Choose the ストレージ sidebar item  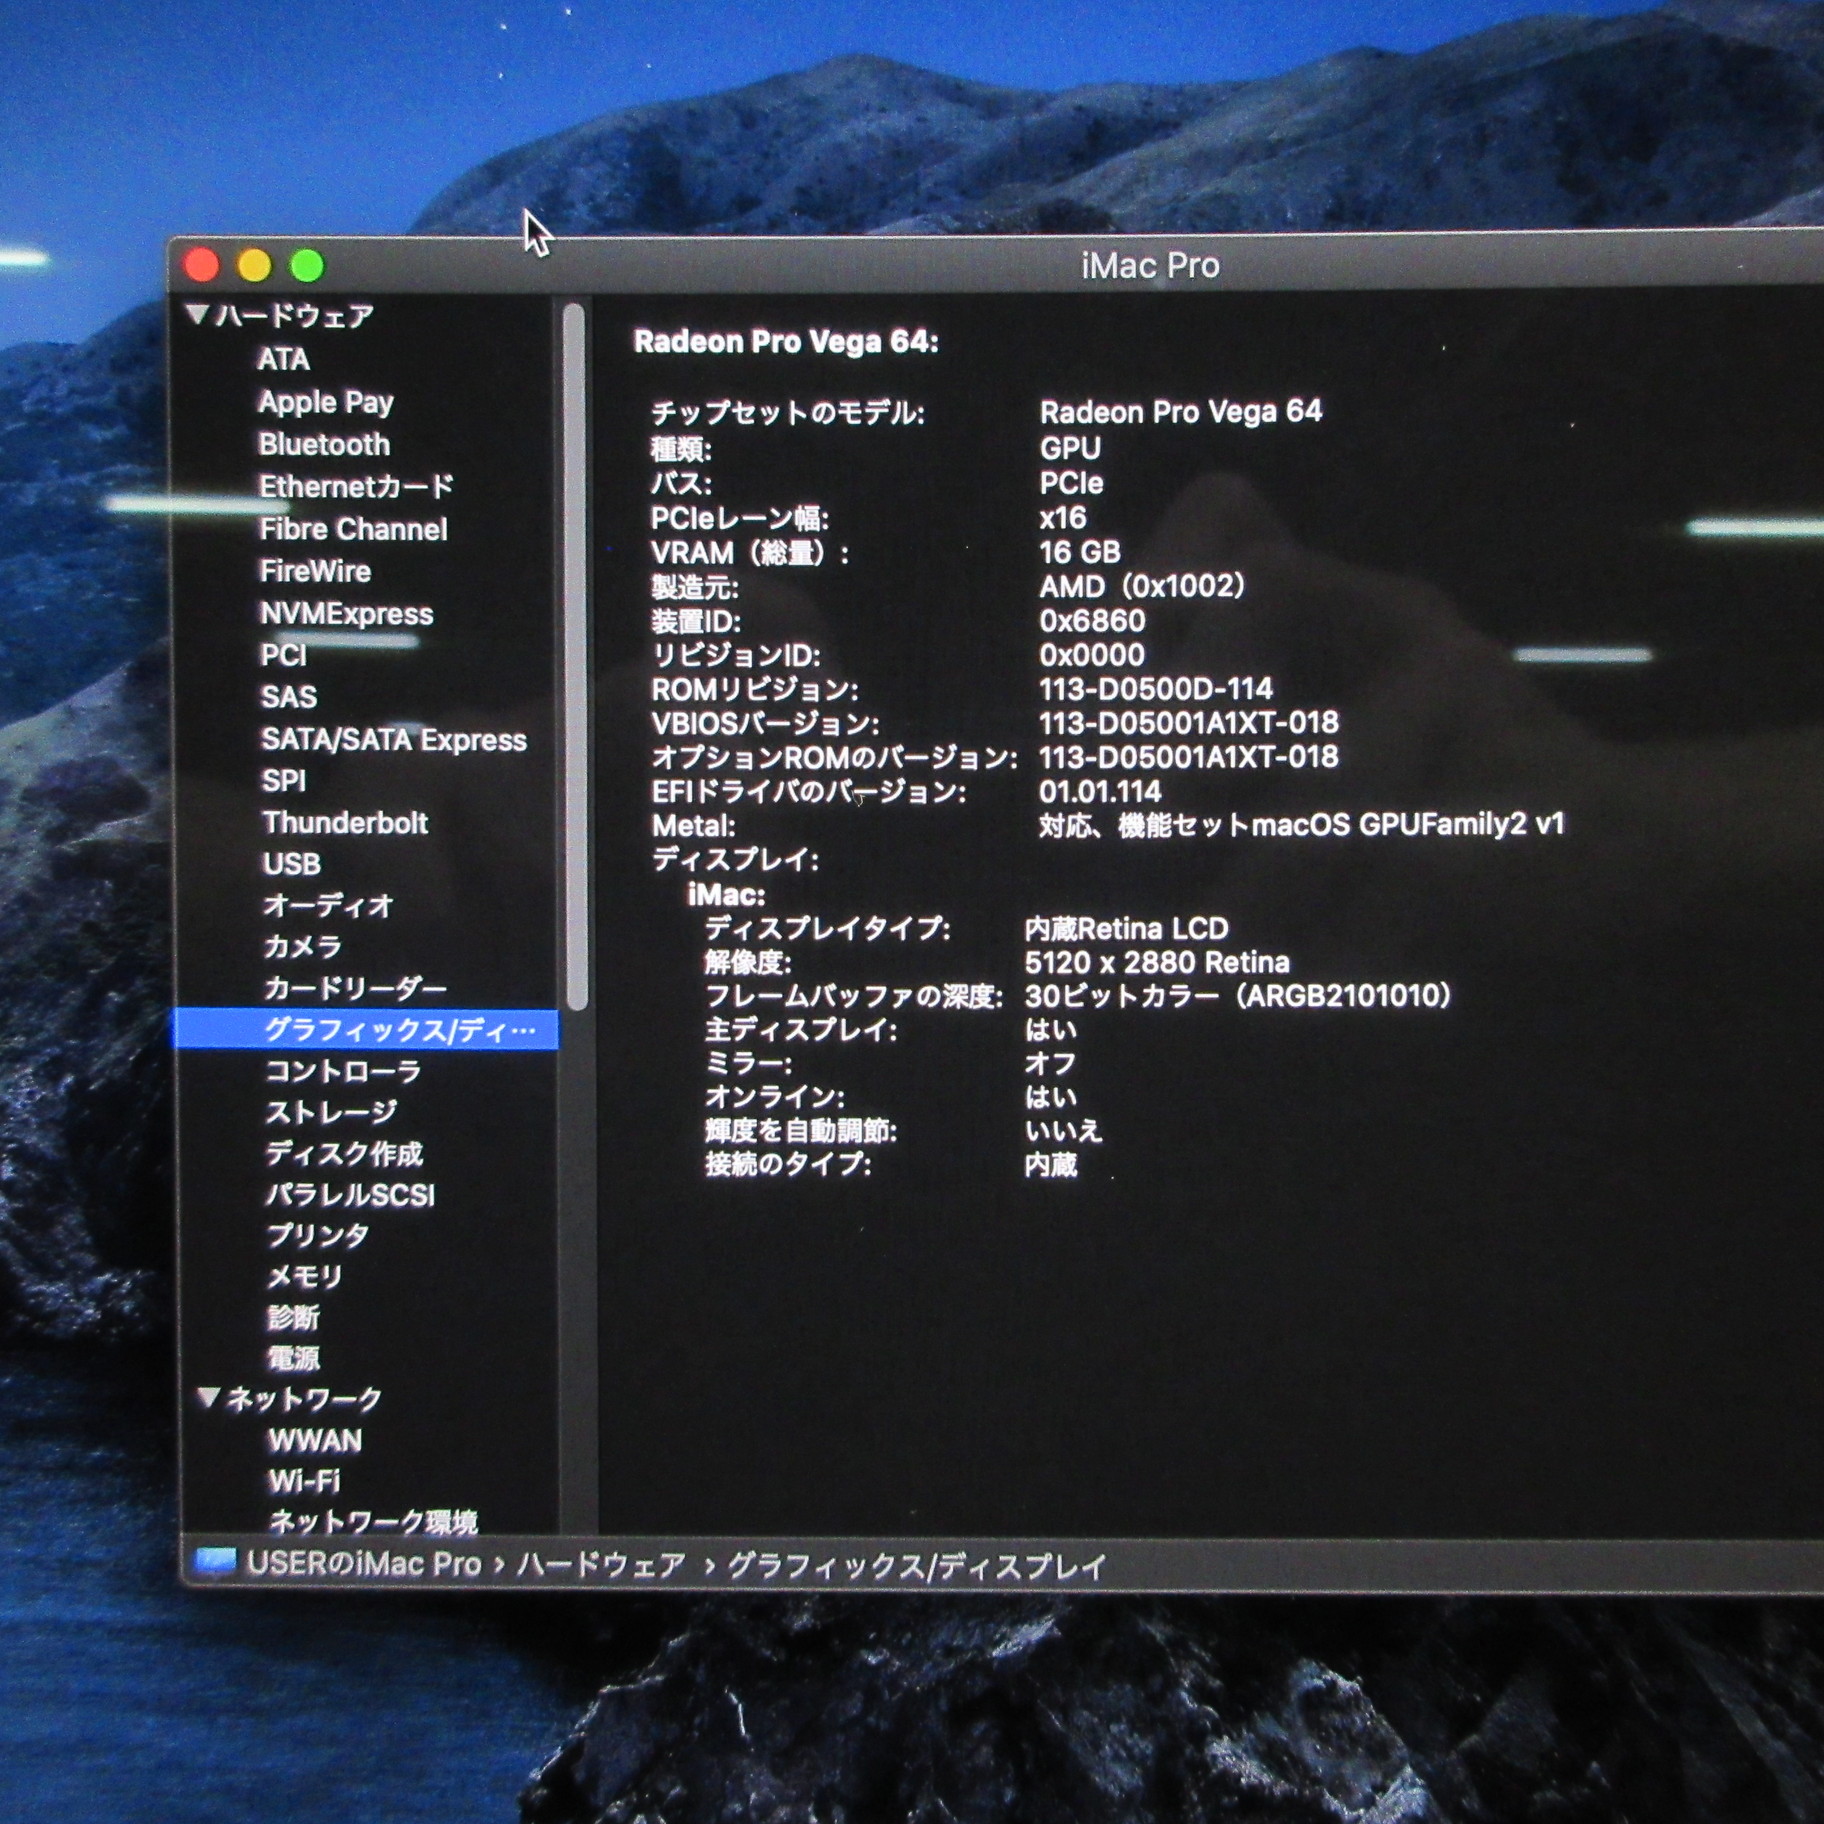(330, 1112)
